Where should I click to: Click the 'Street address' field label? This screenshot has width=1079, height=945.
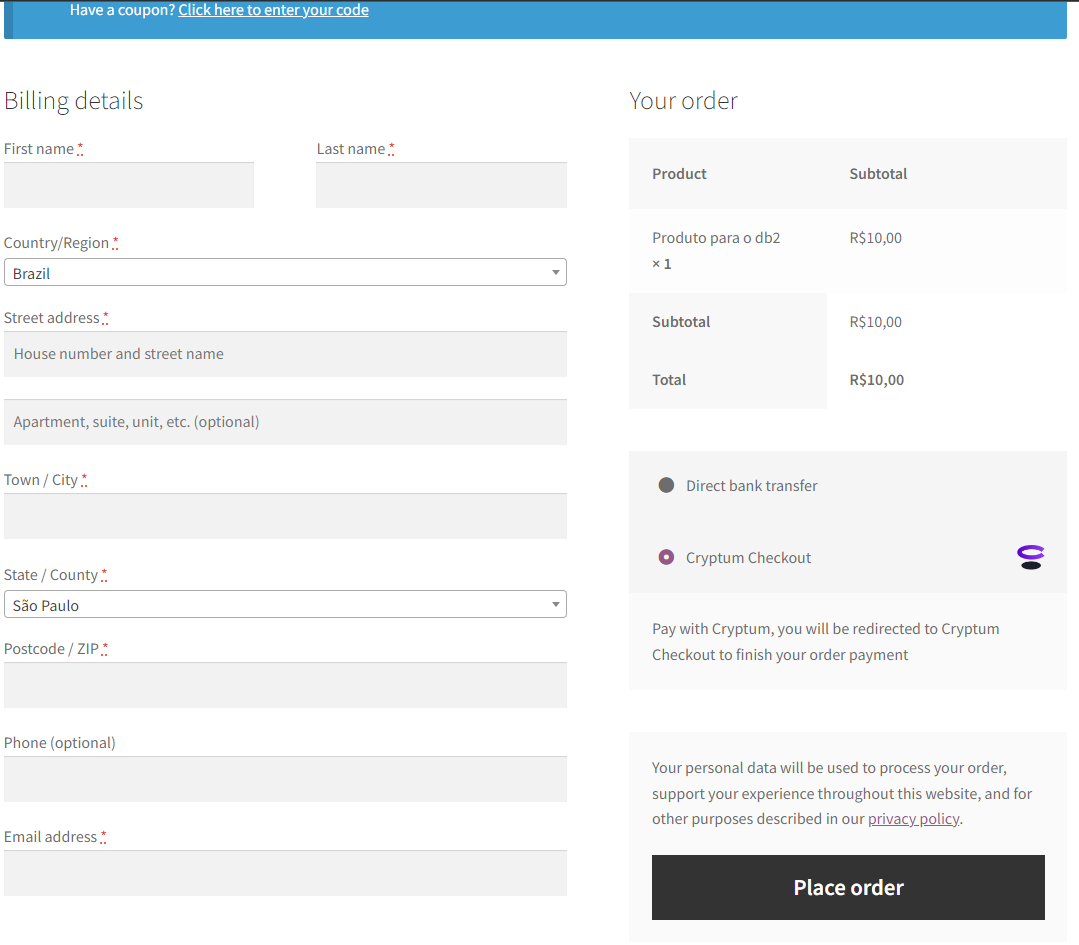(x=52, y=318)
